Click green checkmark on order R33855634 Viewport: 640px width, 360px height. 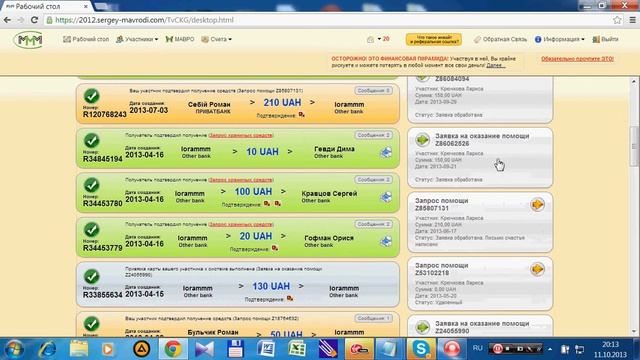91,277
